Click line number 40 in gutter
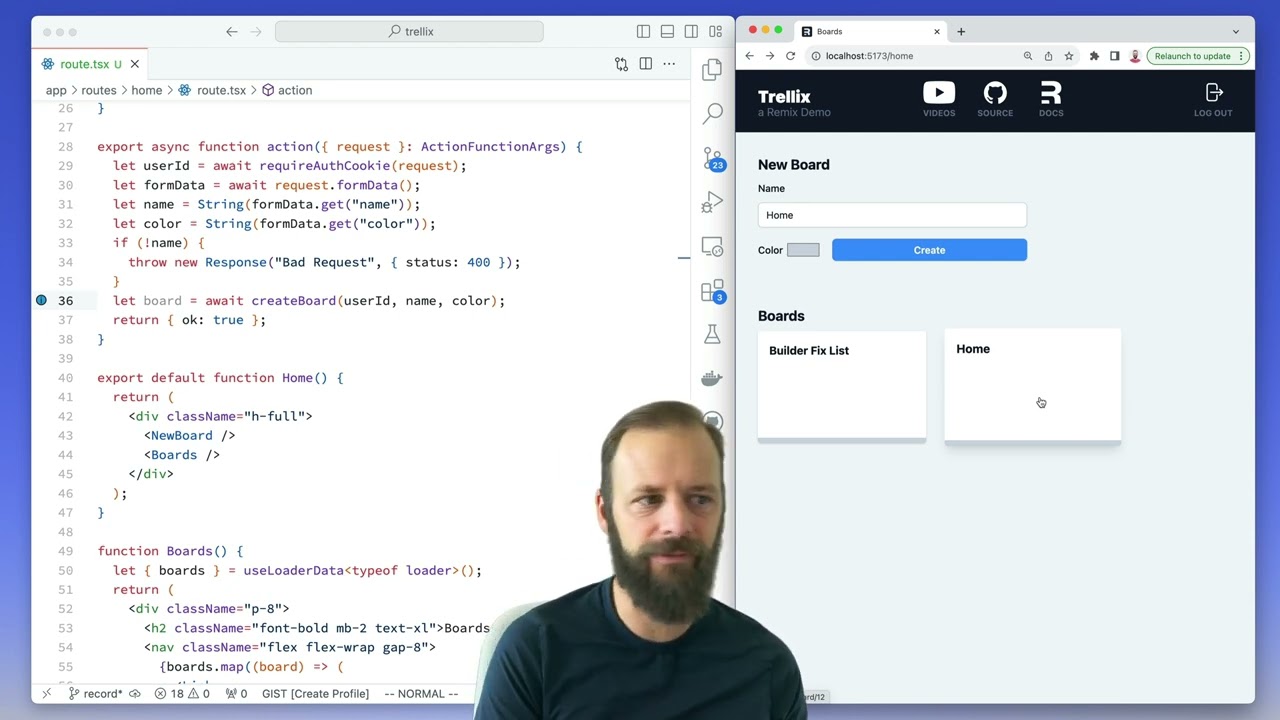 [65, 377]
